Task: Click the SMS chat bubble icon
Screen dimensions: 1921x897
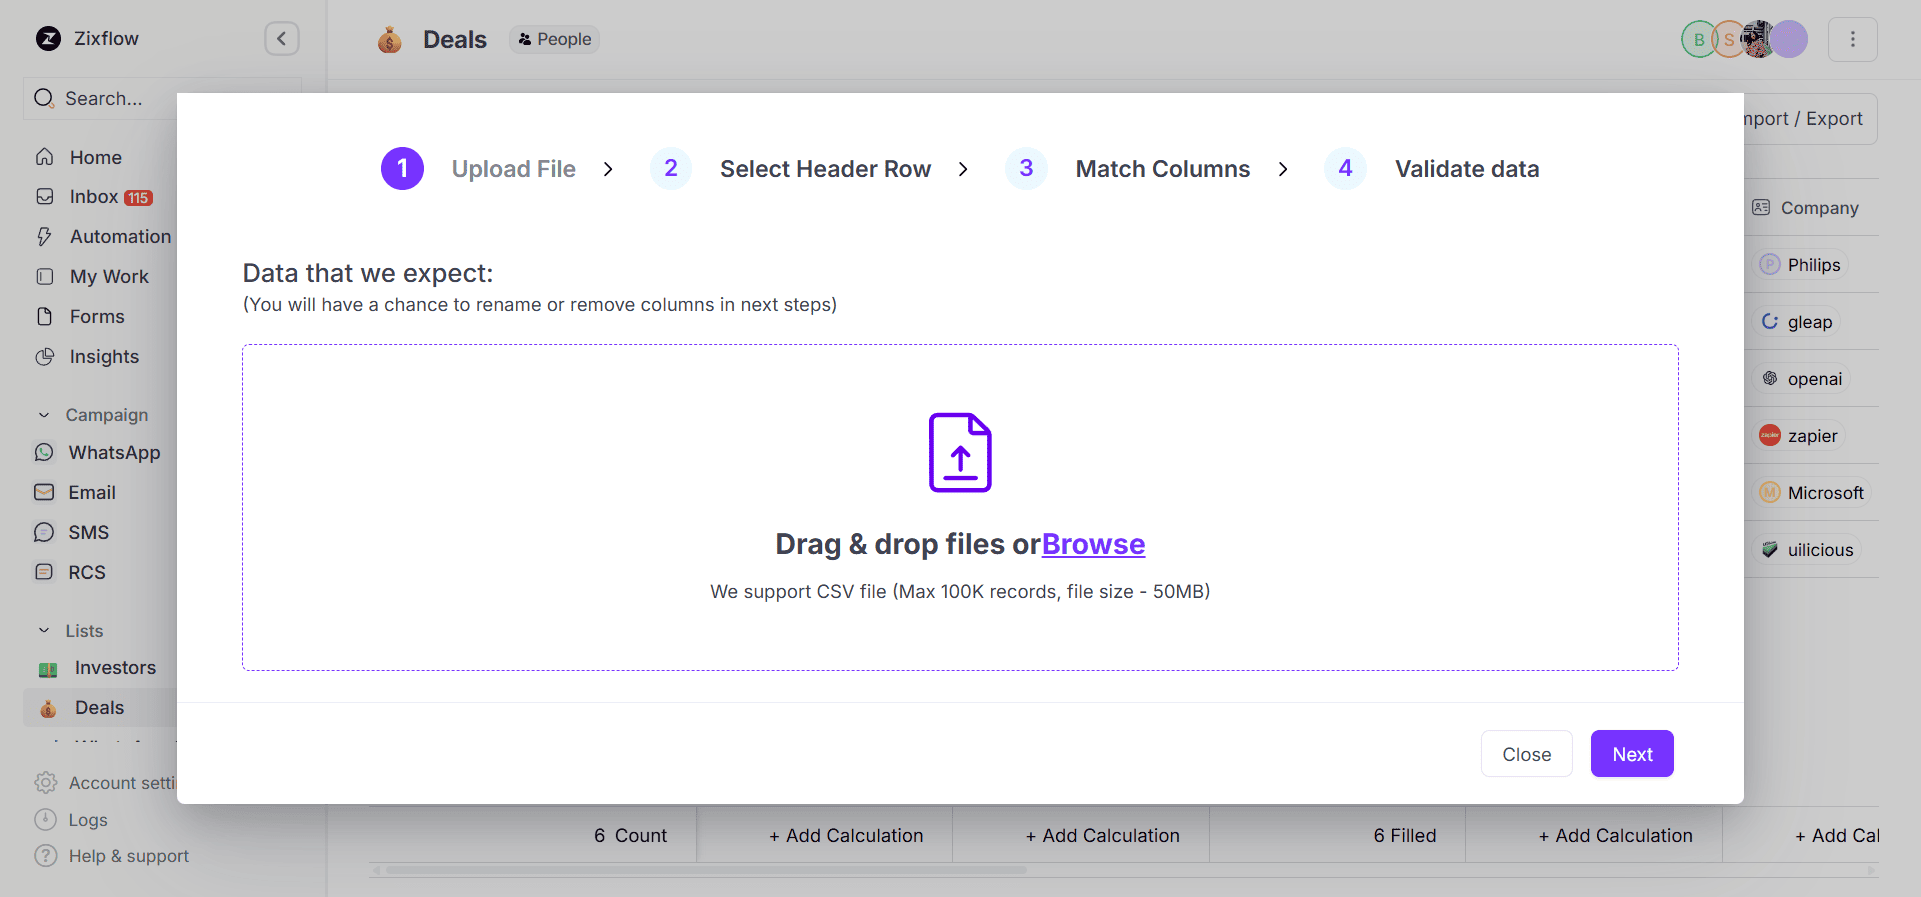Action: (44, 533)
